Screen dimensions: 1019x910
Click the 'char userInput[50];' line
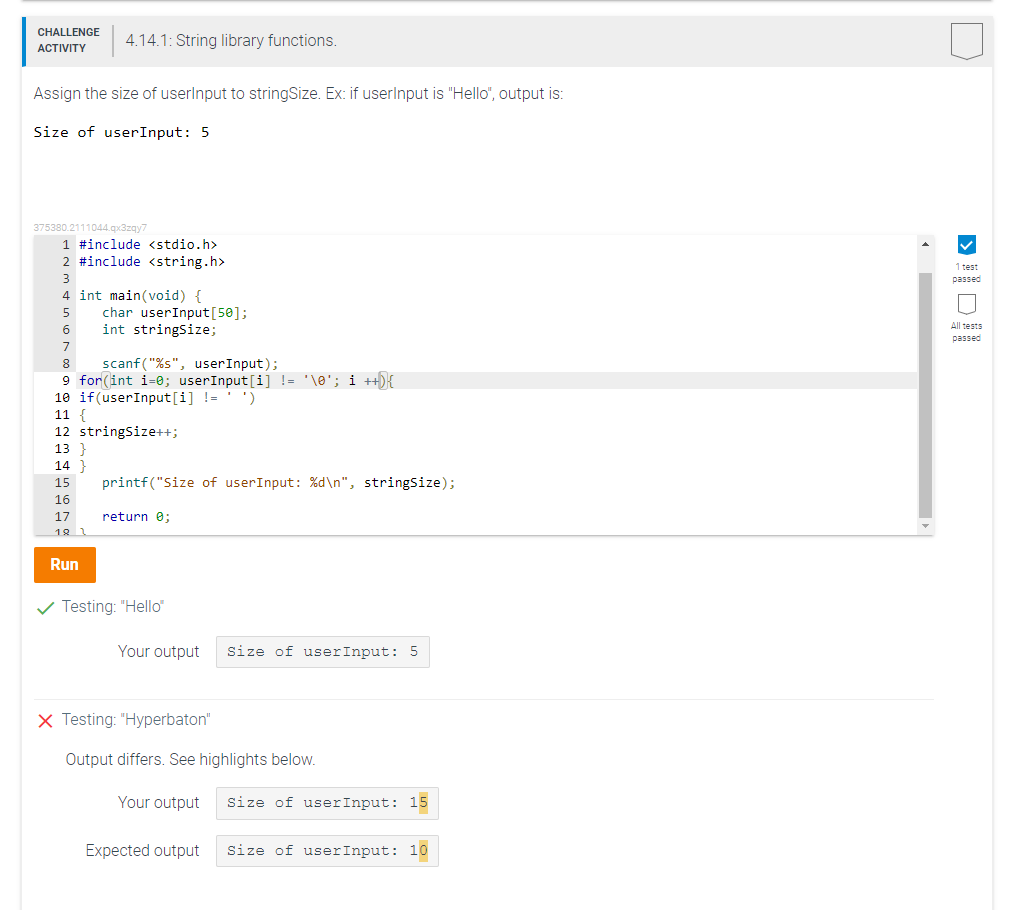point(175,313)
